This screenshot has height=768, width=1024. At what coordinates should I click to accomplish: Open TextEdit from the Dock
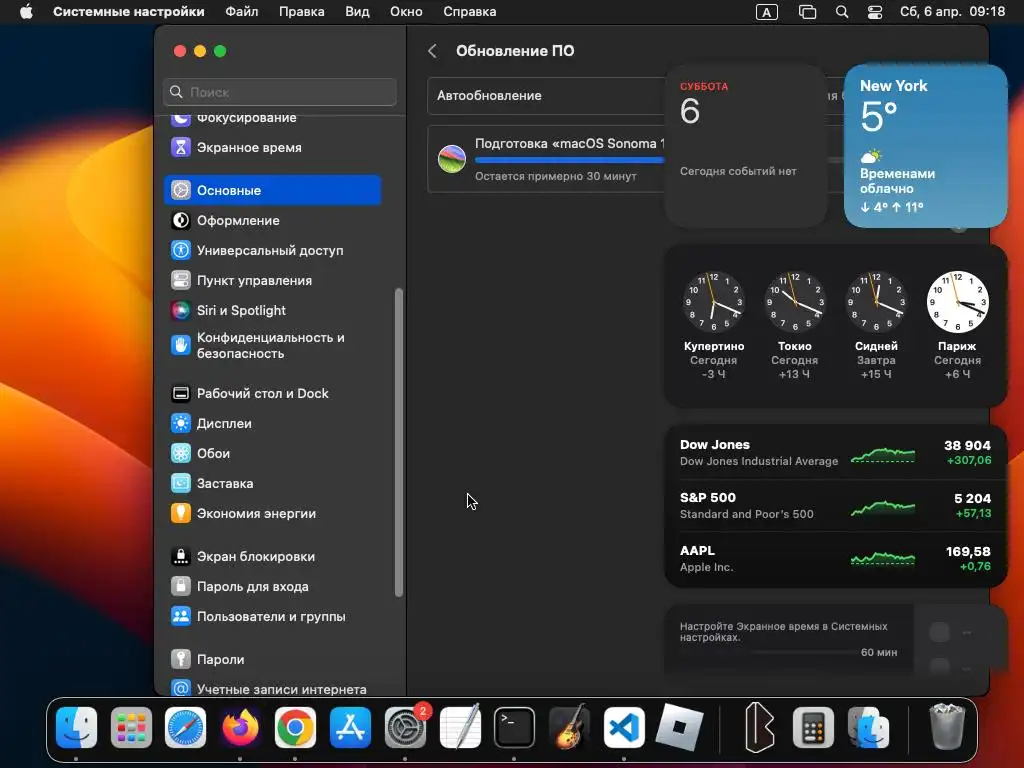[460, 727]
